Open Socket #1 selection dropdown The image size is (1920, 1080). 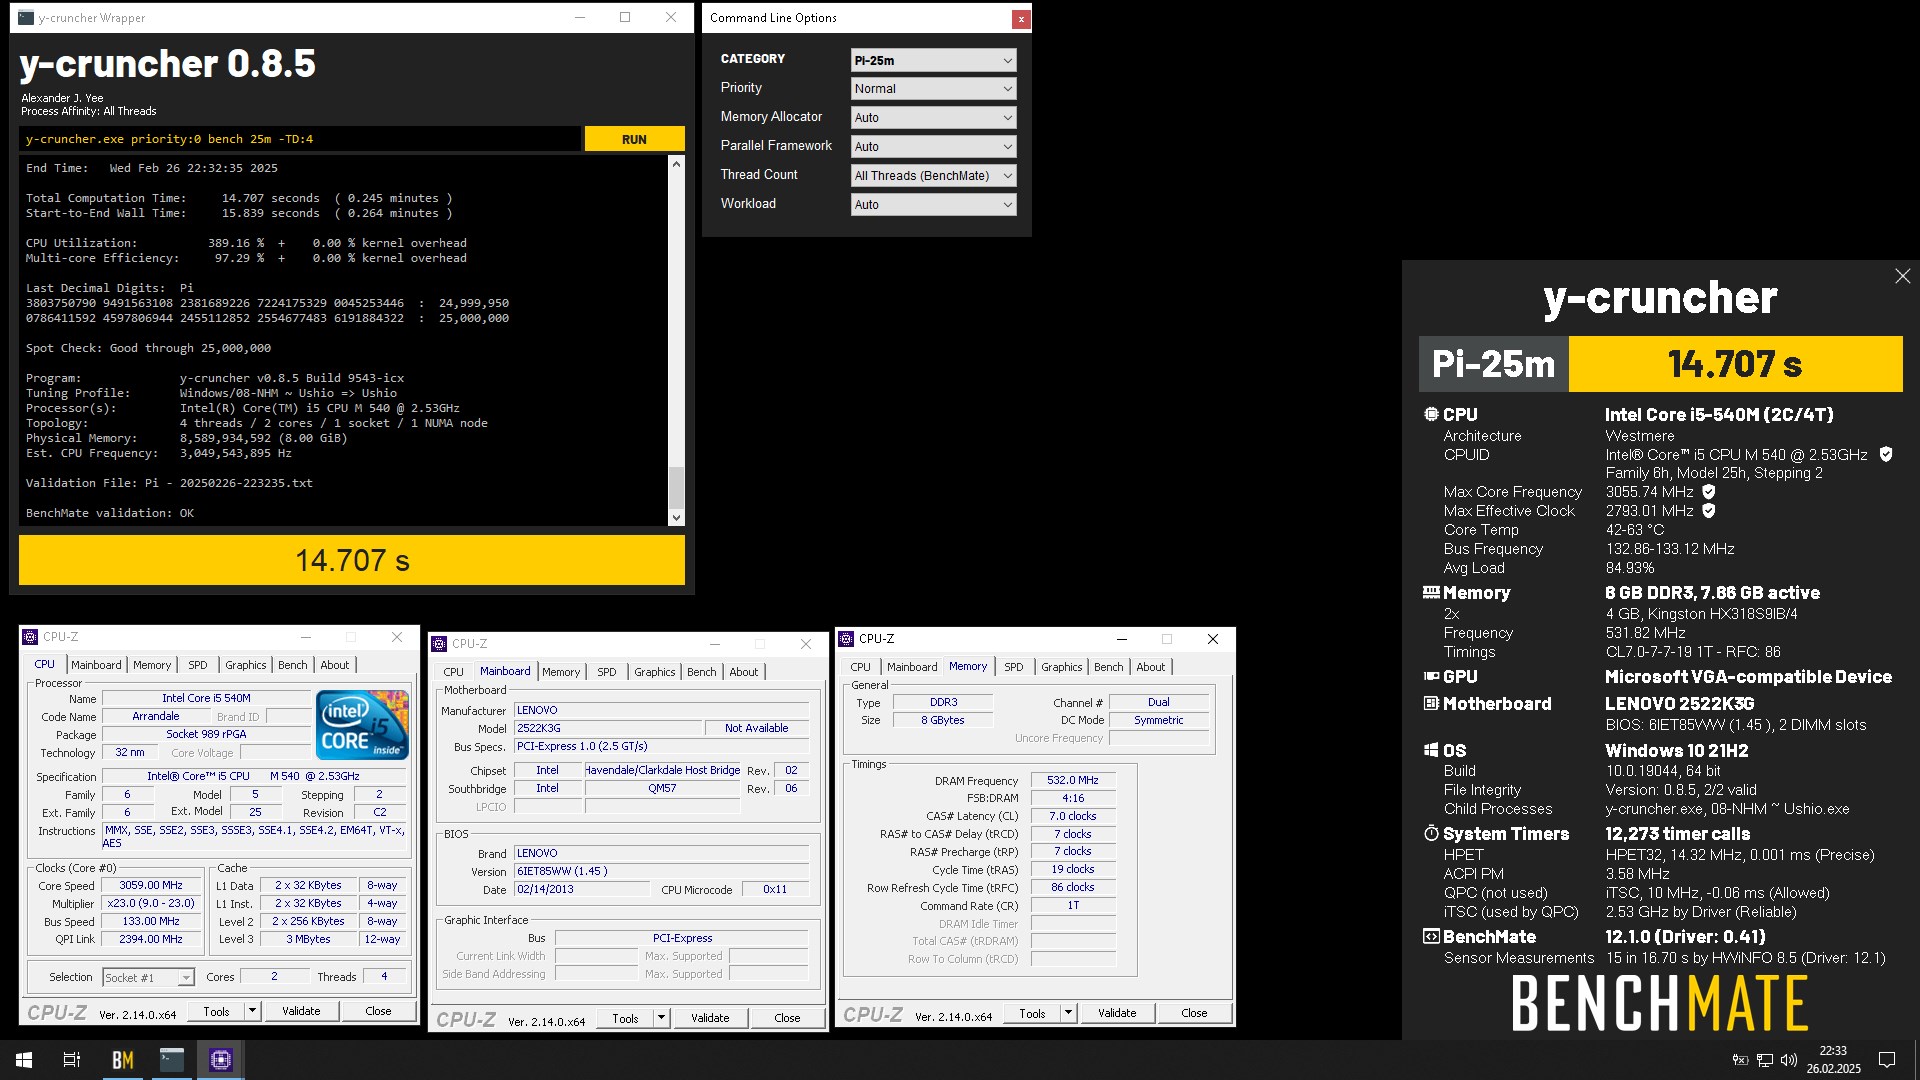(148, 977)
